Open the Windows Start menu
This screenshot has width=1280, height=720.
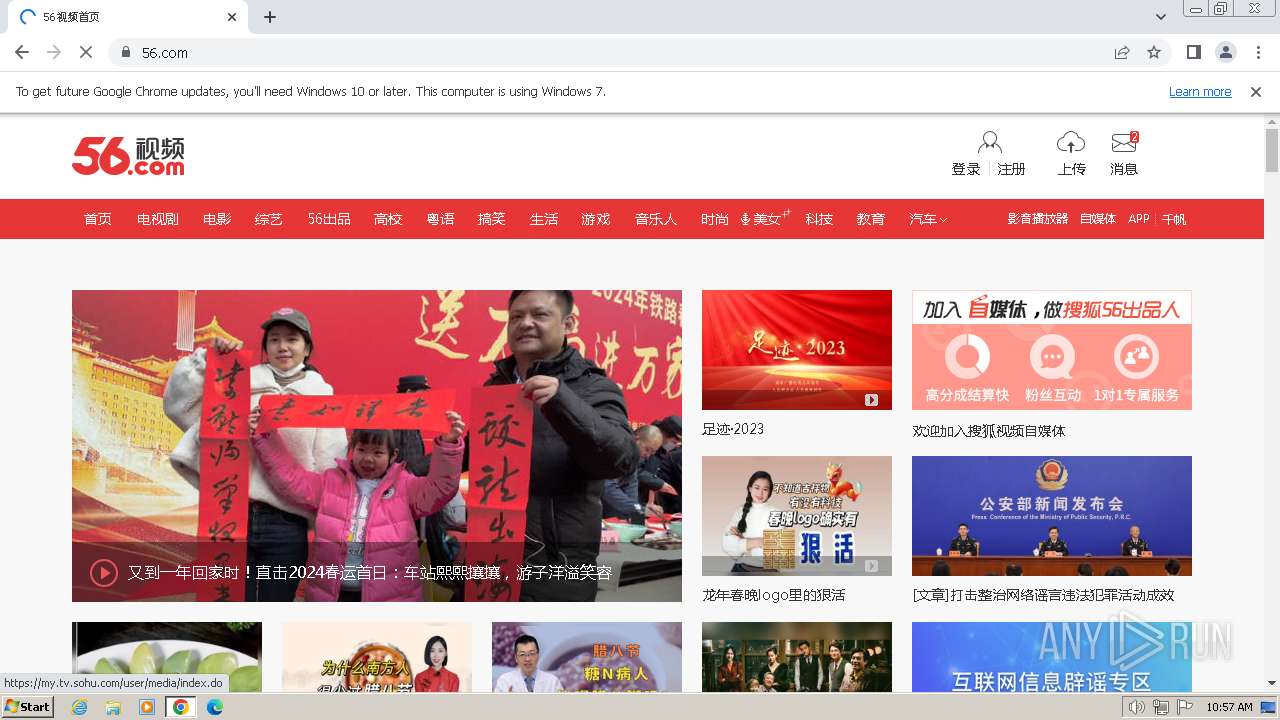click(28, 707)
